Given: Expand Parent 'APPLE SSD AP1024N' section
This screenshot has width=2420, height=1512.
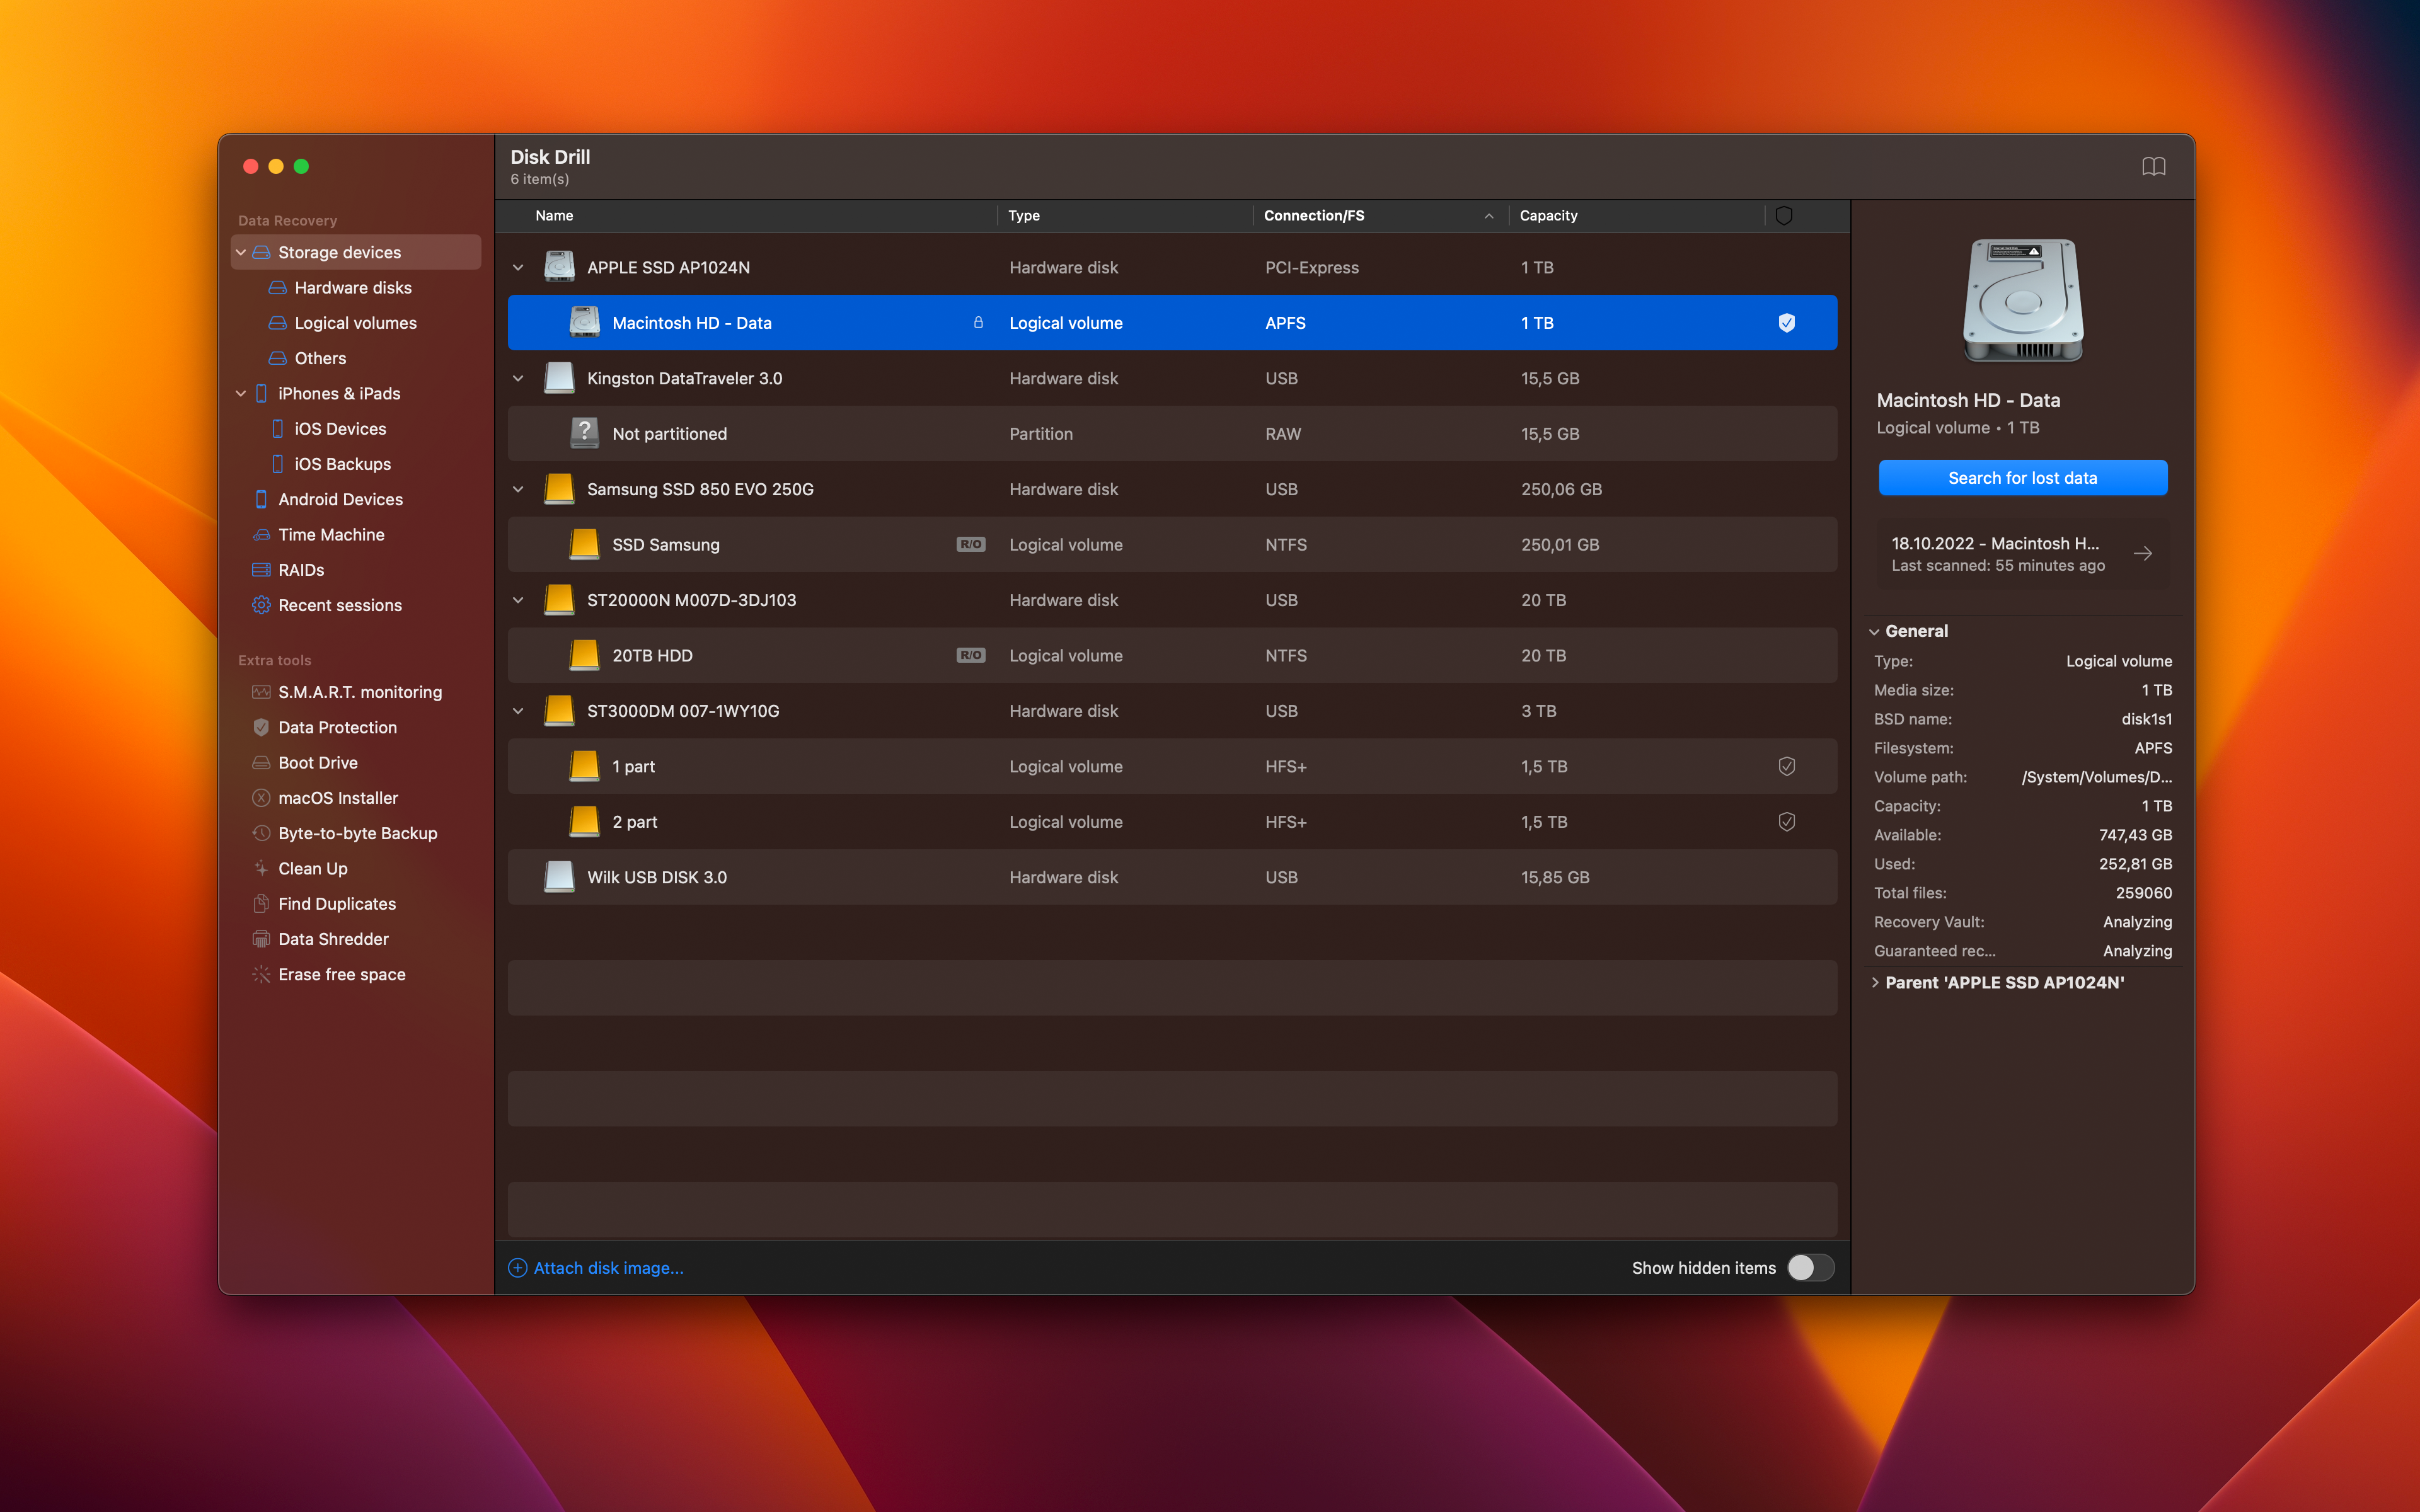Looking at the screenshot, I should (2003, 982).
